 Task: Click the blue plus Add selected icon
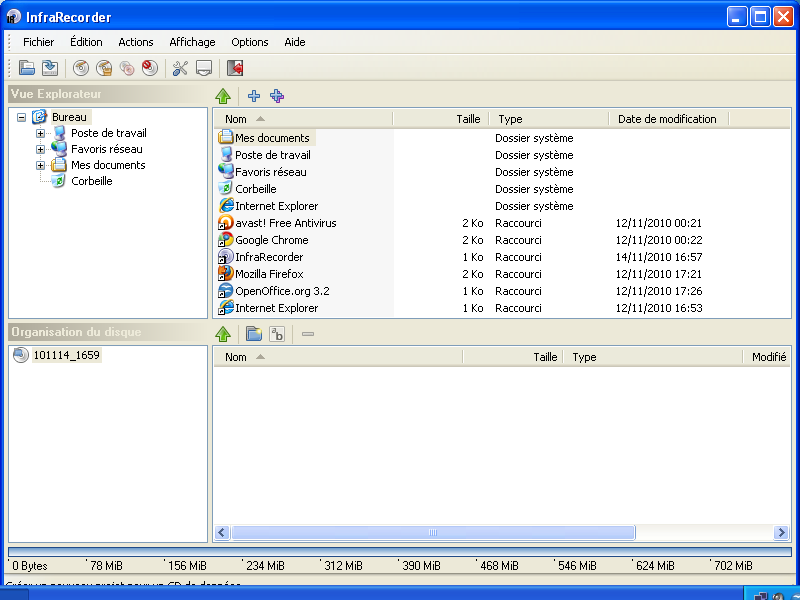[254, 96]
